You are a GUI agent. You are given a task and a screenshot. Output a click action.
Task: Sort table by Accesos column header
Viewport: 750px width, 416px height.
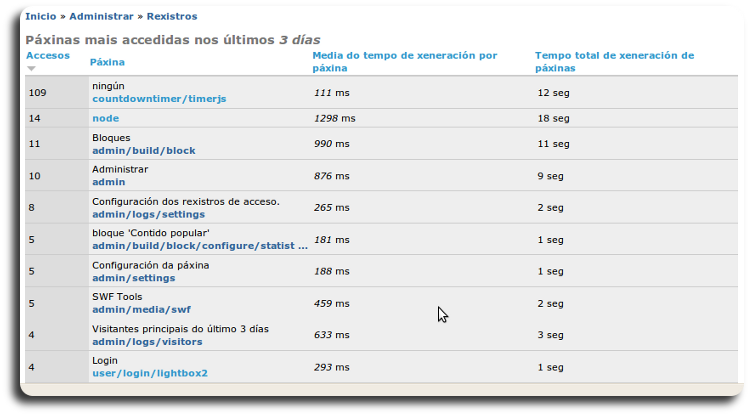click(48, 56)
